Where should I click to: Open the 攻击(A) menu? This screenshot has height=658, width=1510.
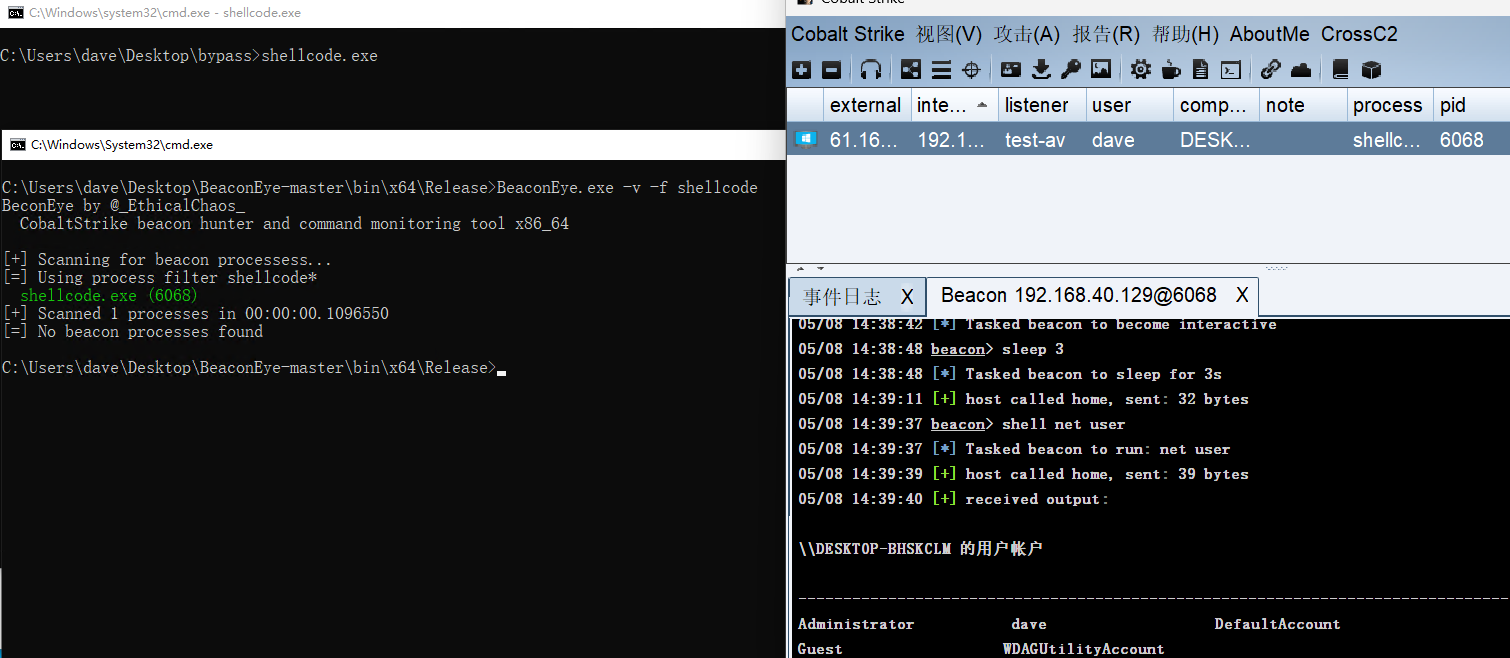pyautogui.click(x=1027, y=34)
